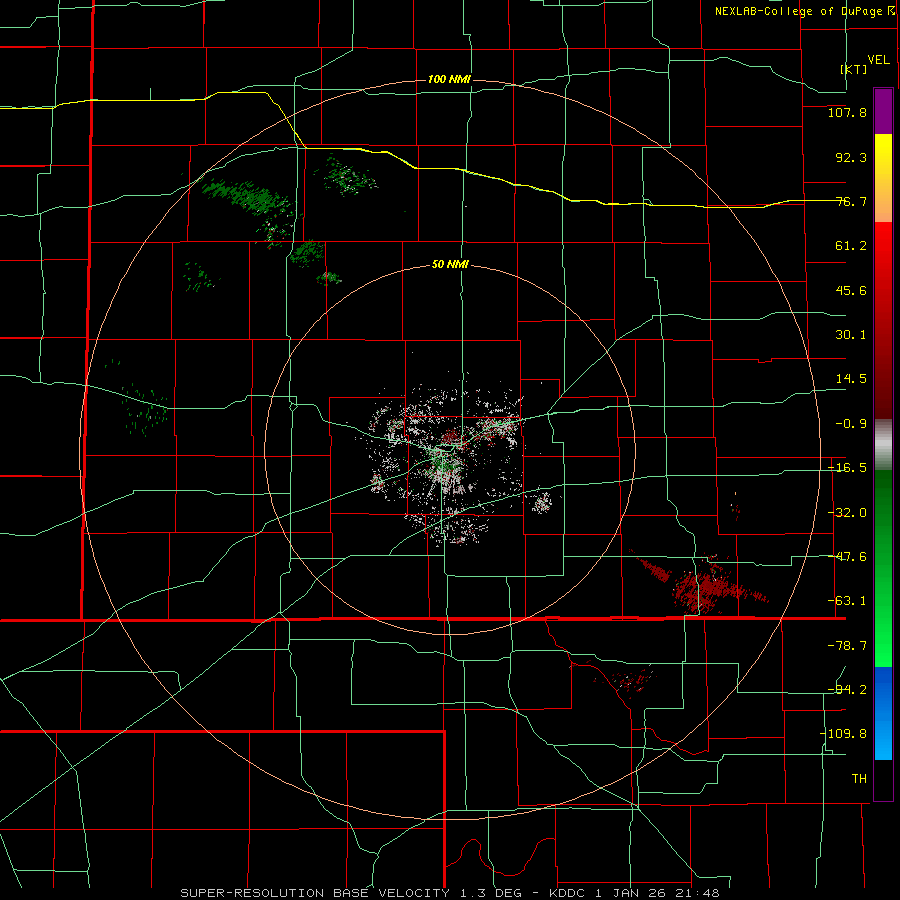This screenshot has height=900, width=900.
Task: Click the purple segment of velocity color bar
Action: (883, 112)
